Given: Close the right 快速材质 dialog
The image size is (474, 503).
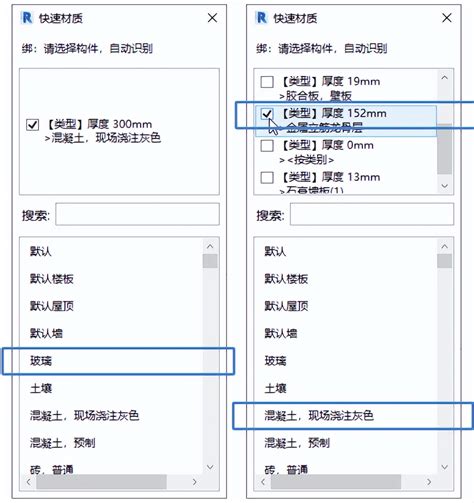Looking at the screenshot, I should (447, 18).
